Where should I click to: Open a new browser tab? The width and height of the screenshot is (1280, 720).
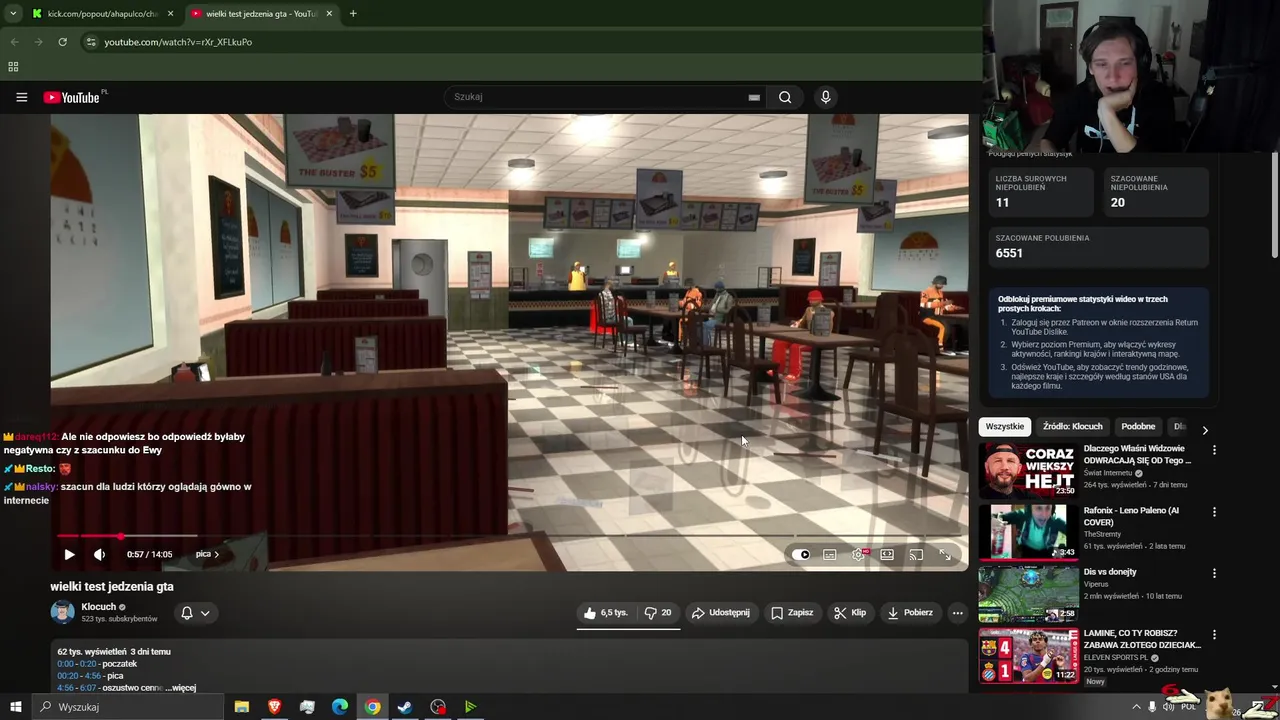pyautogui.click(x=353, y=14)
